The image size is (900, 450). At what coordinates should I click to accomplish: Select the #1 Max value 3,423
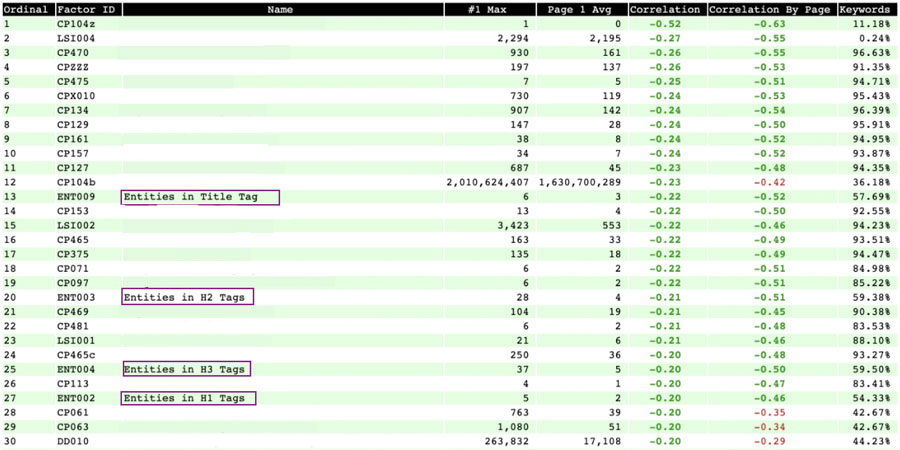pyautogui.click(x=514, y=226)
